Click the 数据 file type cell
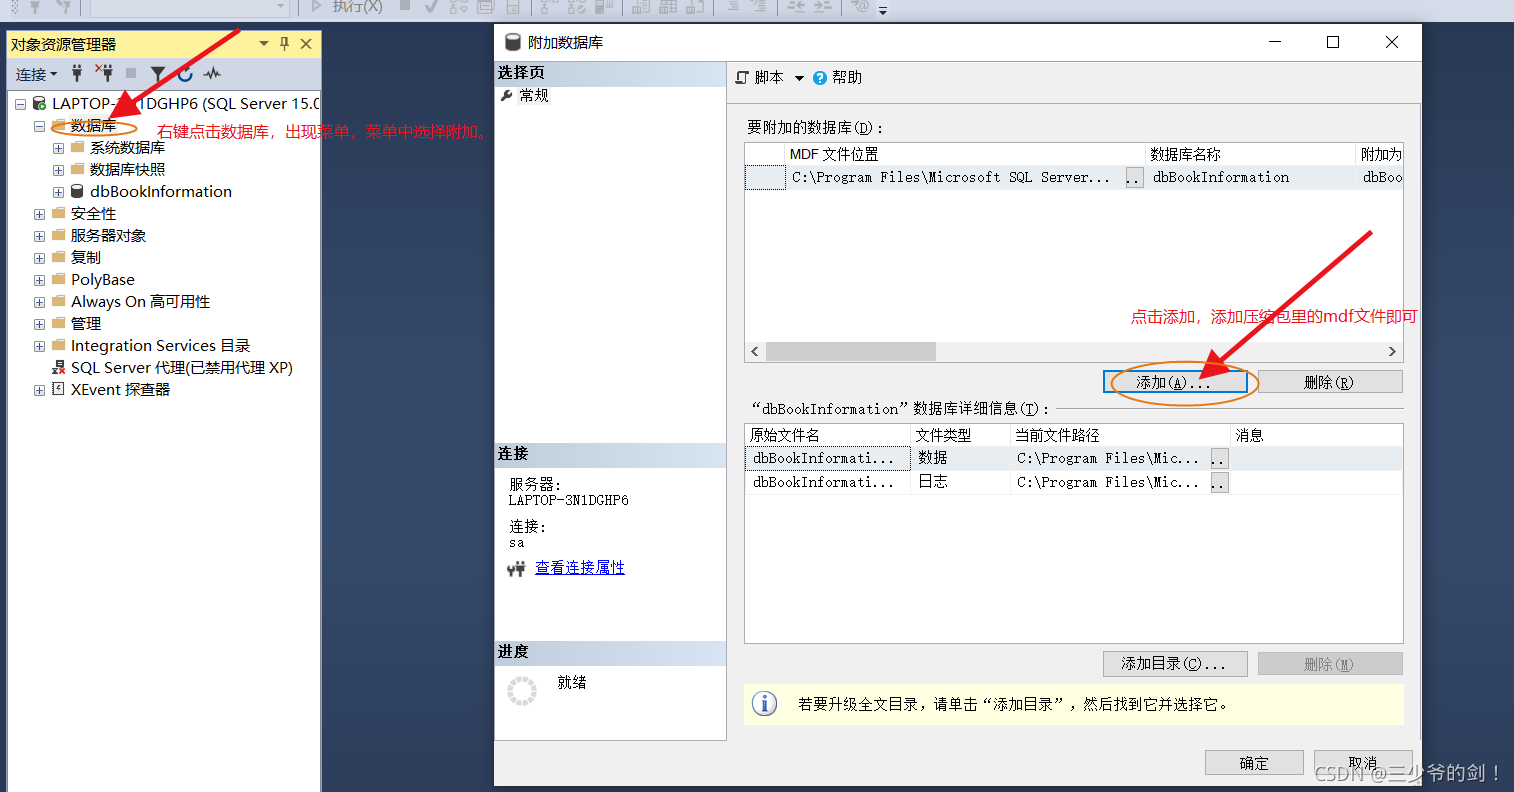The image size is (1514, 792). pyautogui.click(x=961, y=458)
